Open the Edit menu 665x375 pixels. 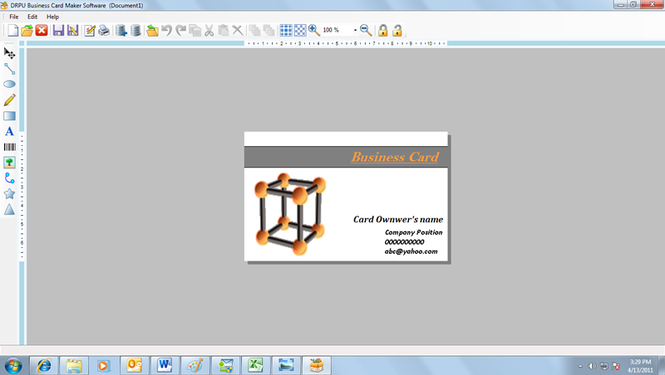click(32, 17)
